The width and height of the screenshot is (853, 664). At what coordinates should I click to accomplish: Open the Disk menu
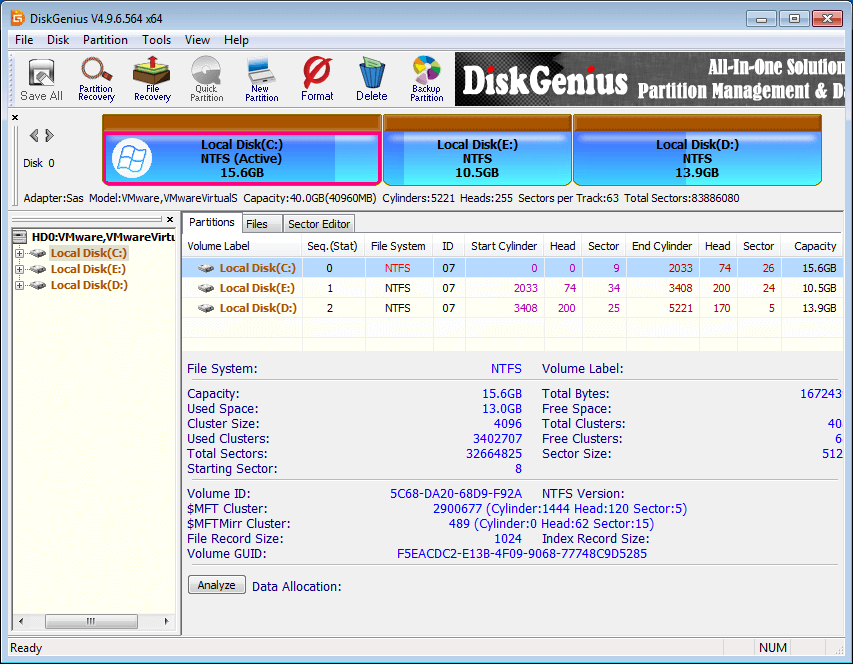(58, 40)
